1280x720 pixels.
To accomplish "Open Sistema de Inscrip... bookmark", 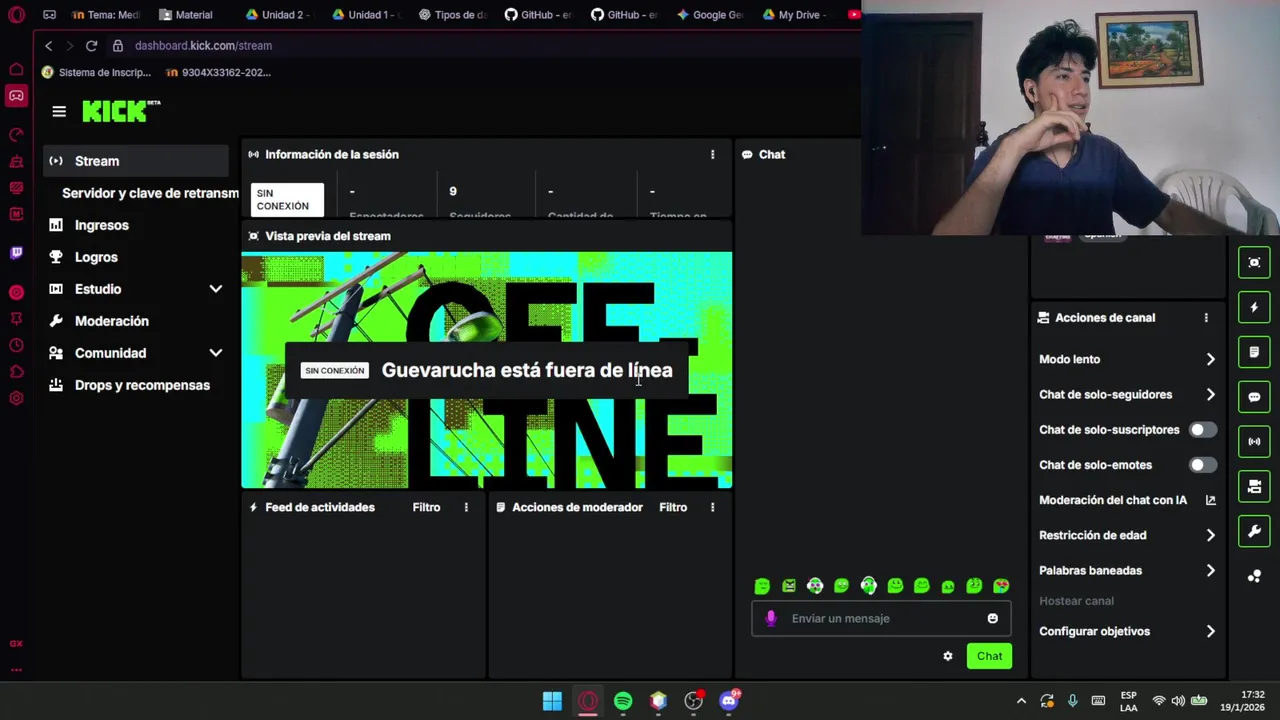I will pyautogui.click(x=96, y=72).
